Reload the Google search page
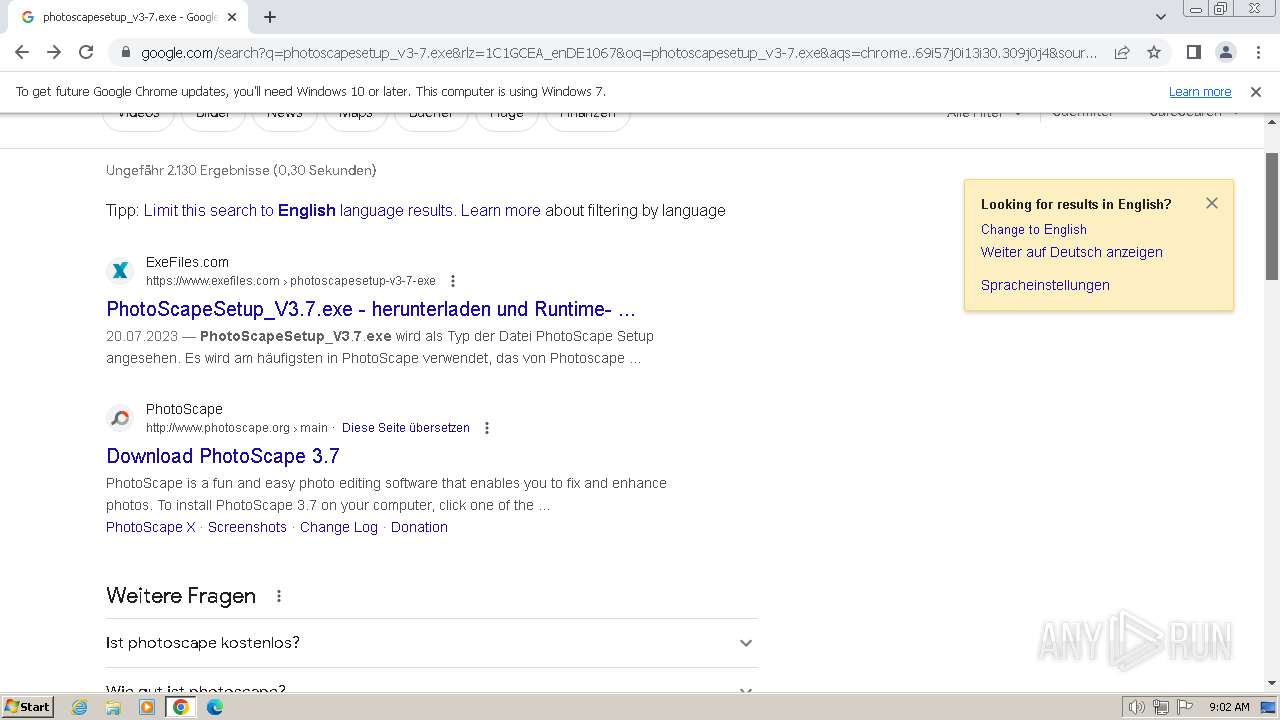 click(x=86, y=52)
